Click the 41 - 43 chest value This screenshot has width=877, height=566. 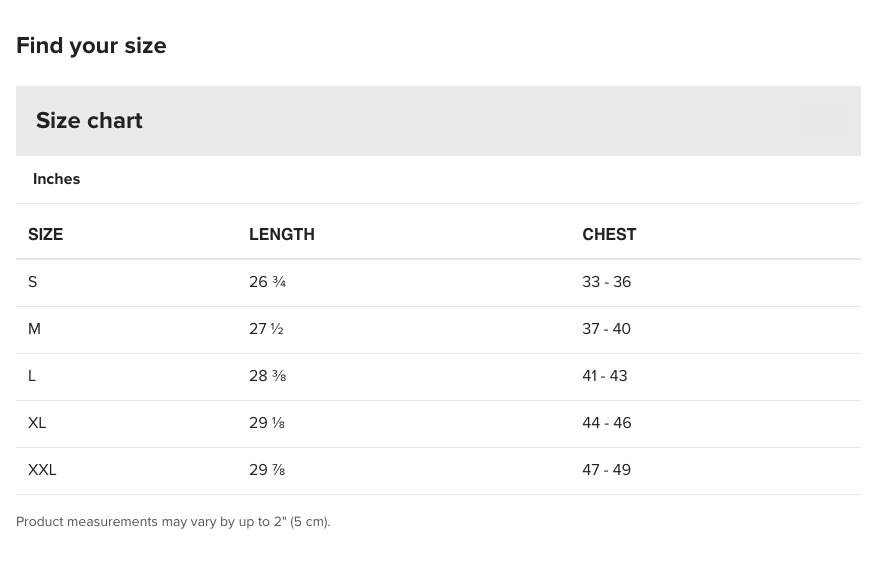point(604,376)
